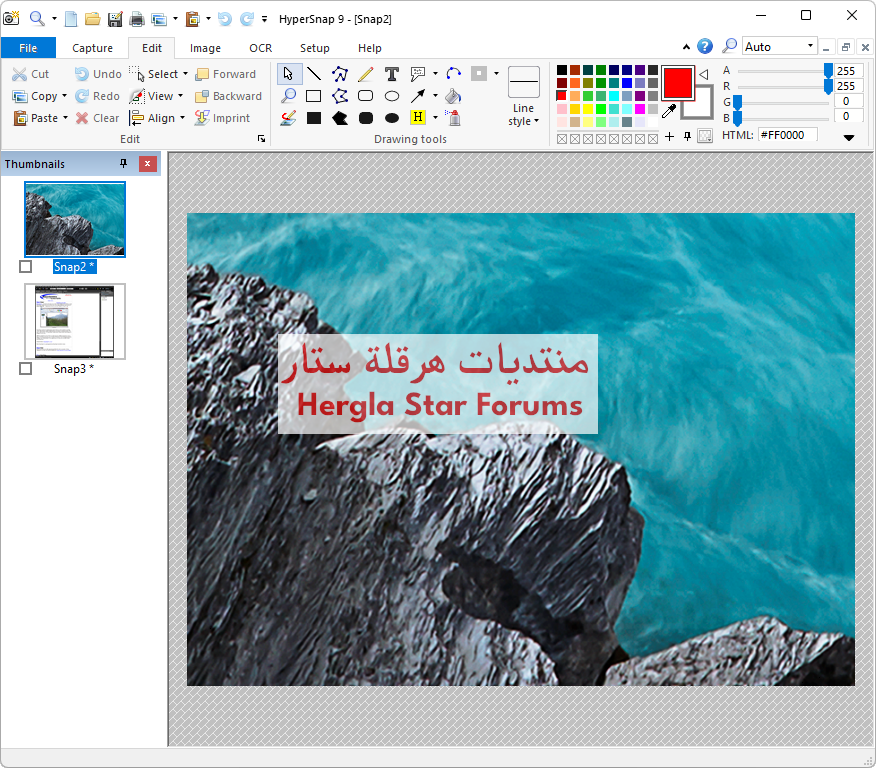
Task: Choose the eraser tool
Action: pos(289,118)
